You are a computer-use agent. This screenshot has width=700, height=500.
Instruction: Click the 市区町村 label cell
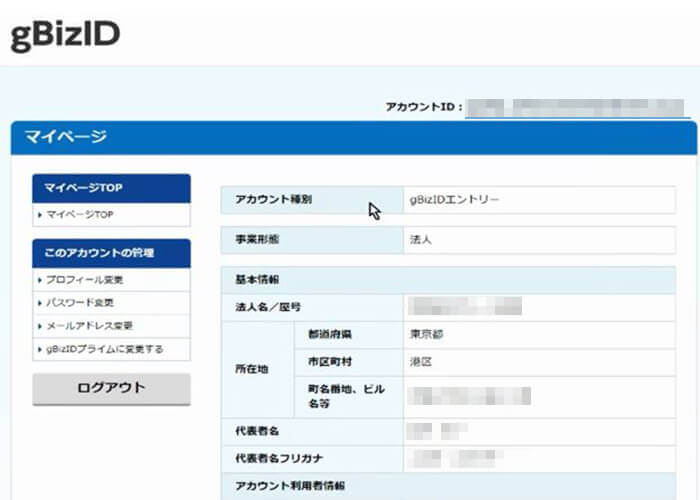[349, 362]
